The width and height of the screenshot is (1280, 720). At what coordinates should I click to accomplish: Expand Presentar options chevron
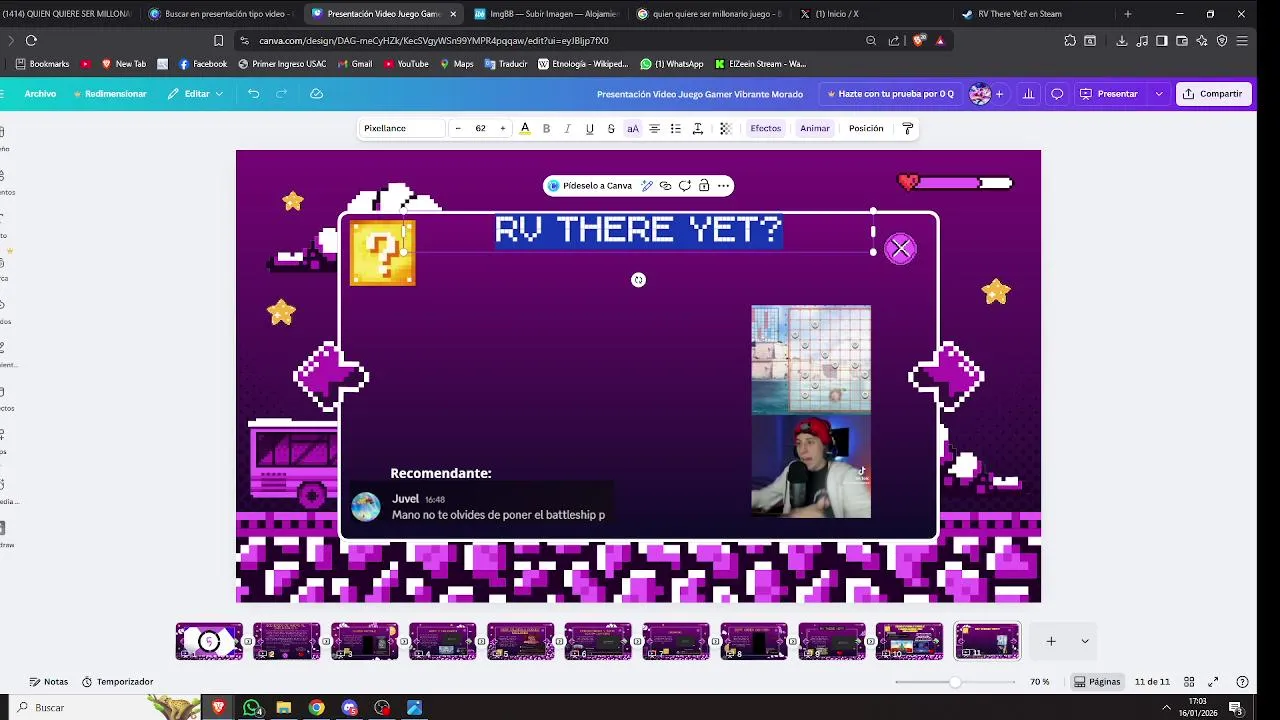click(x=1159, y=94)
